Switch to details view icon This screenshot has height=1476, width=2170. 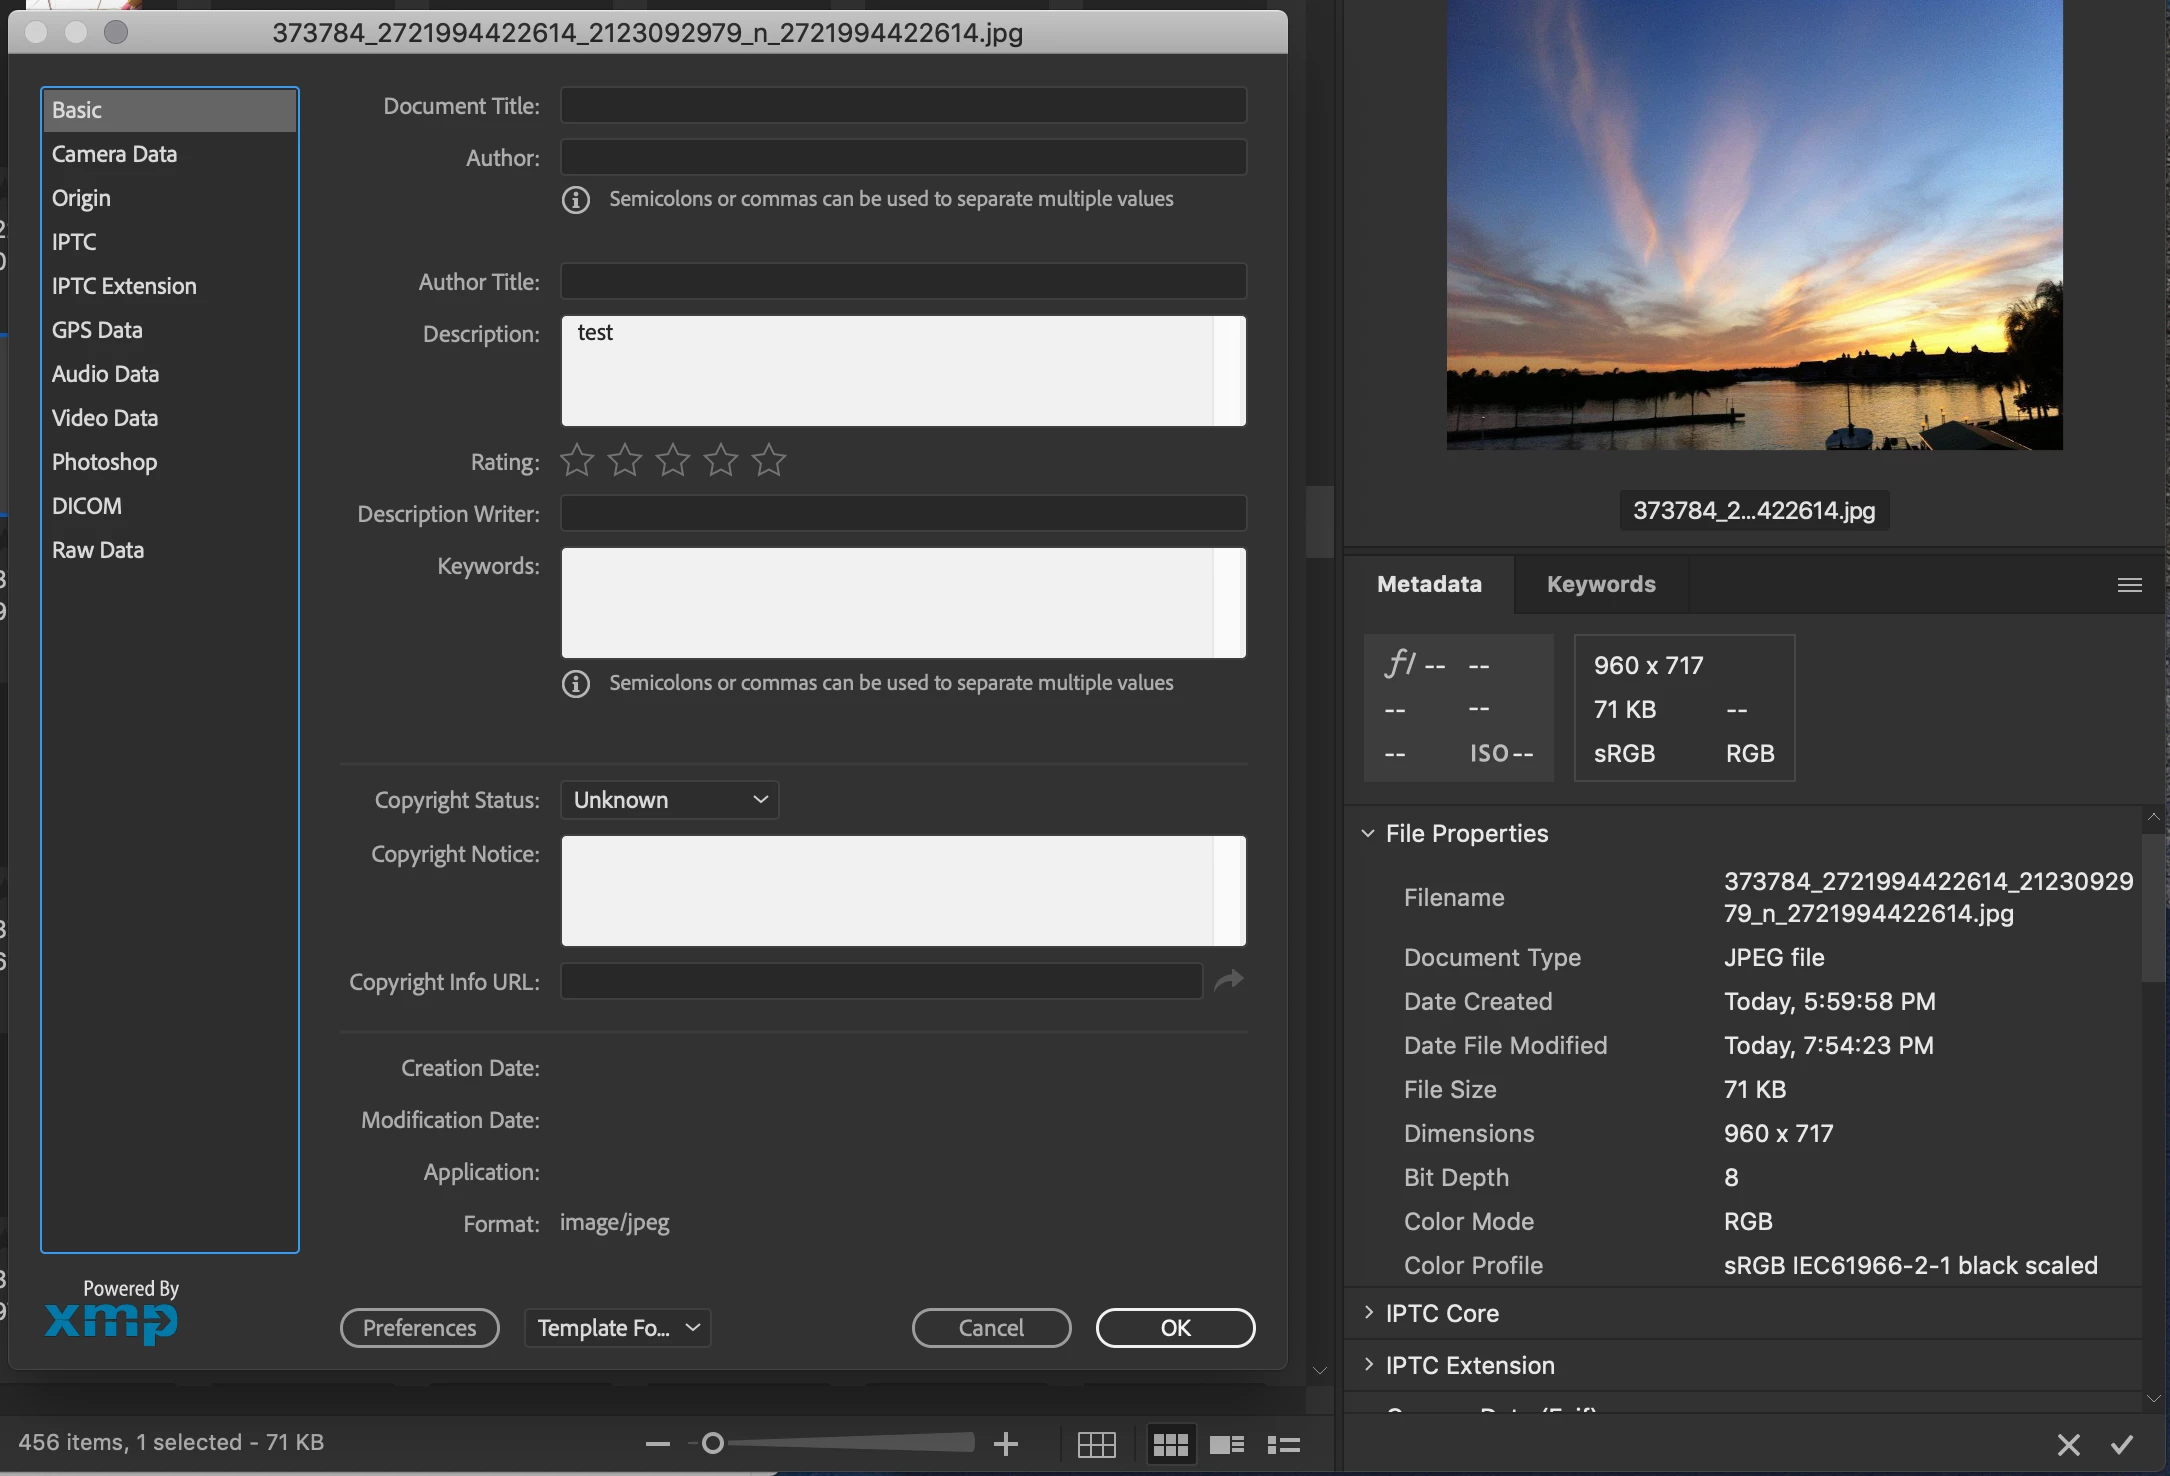click(1226, 1444)
